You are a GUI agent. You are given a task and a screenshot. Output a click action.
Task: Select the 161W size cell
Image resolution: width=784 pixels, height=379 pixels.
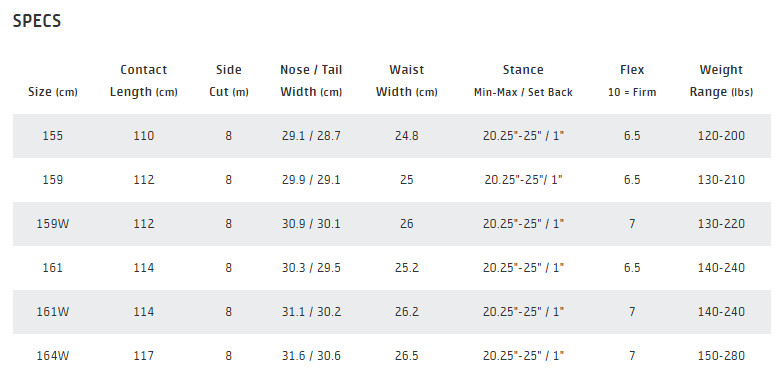click(x=52, y=312)
